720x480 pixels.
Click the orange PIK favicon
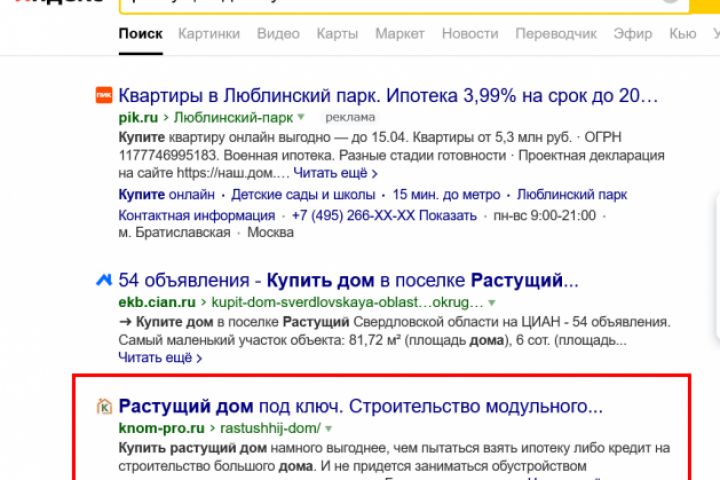104,95
